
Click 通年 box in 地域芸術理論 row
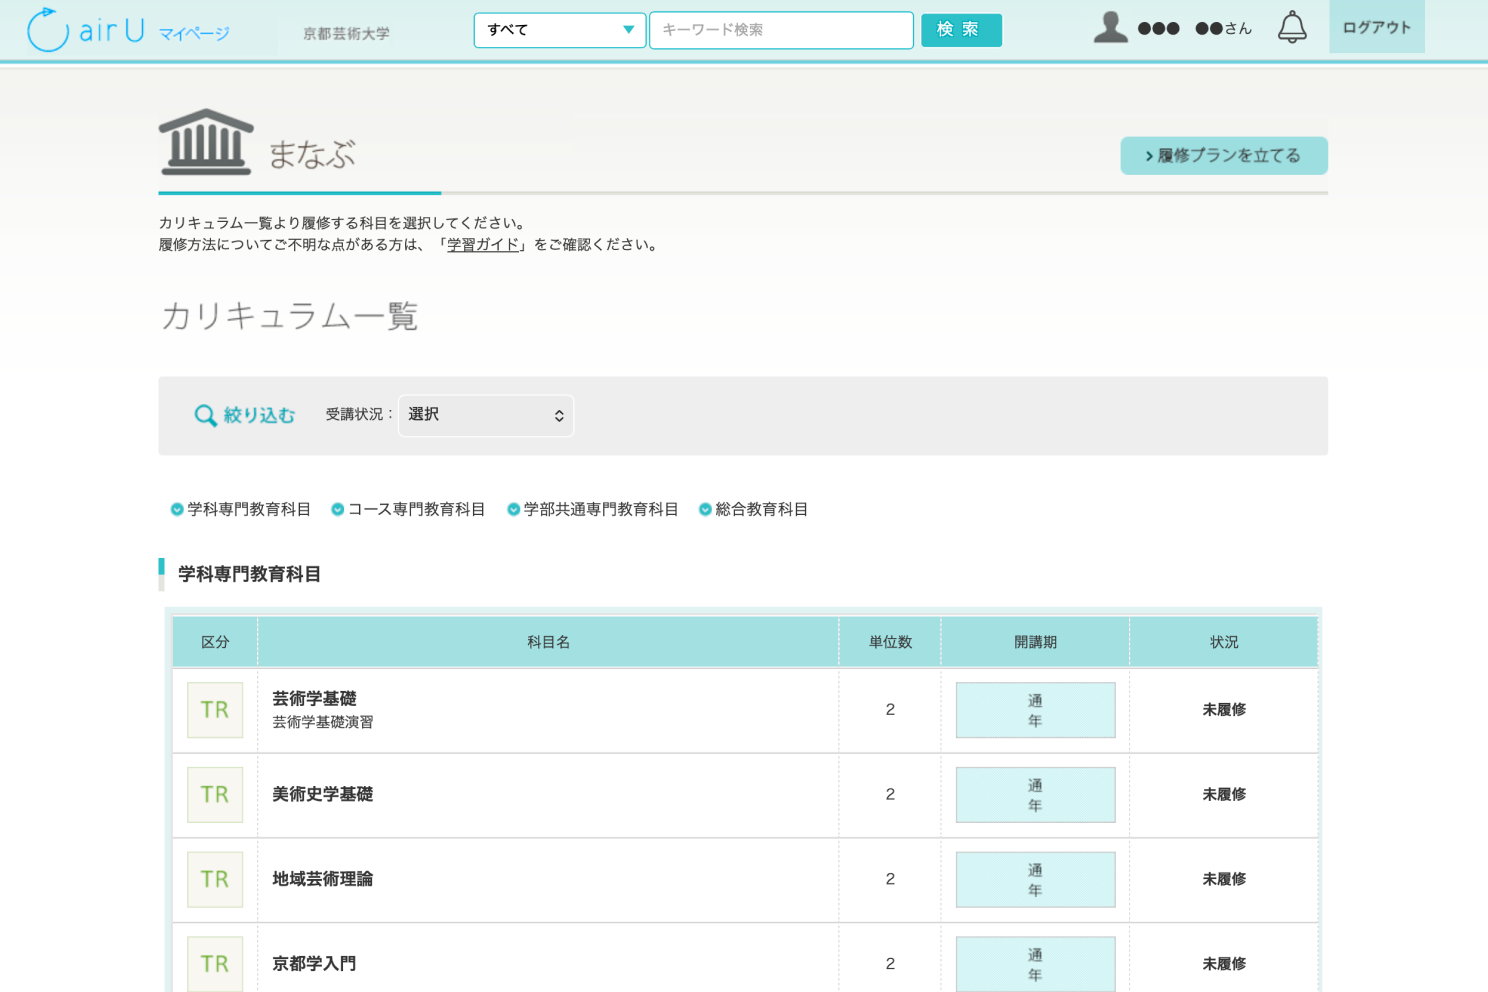coord(1035,880)
